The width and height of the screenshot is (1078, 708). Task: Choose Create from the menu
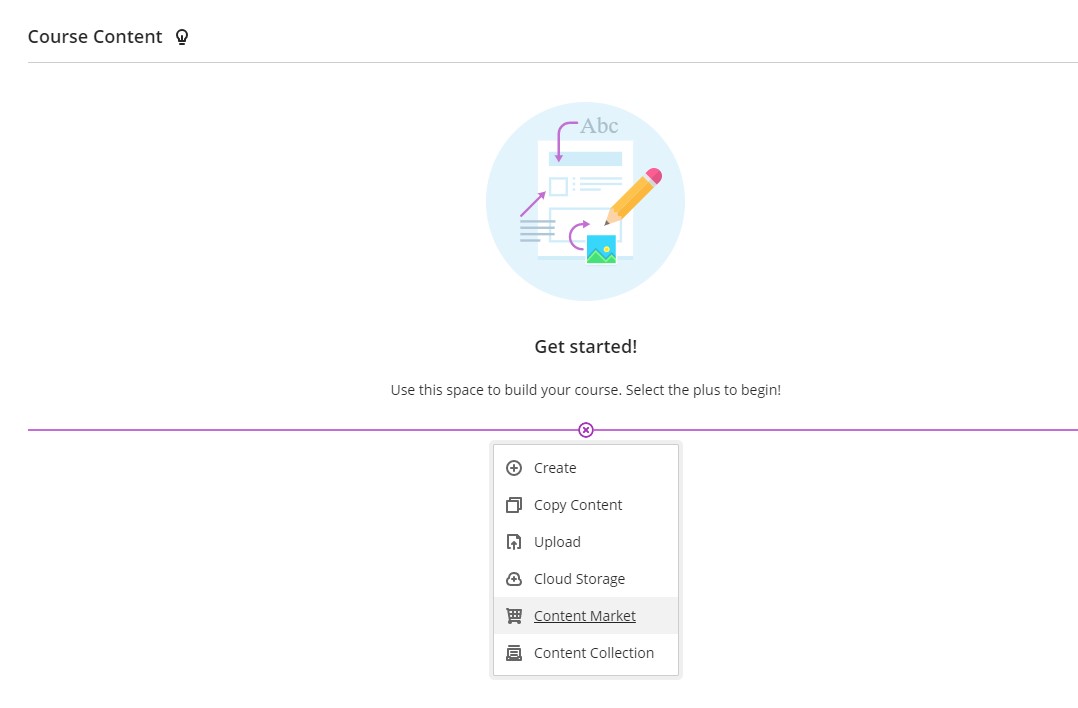[x=586, y=468]
